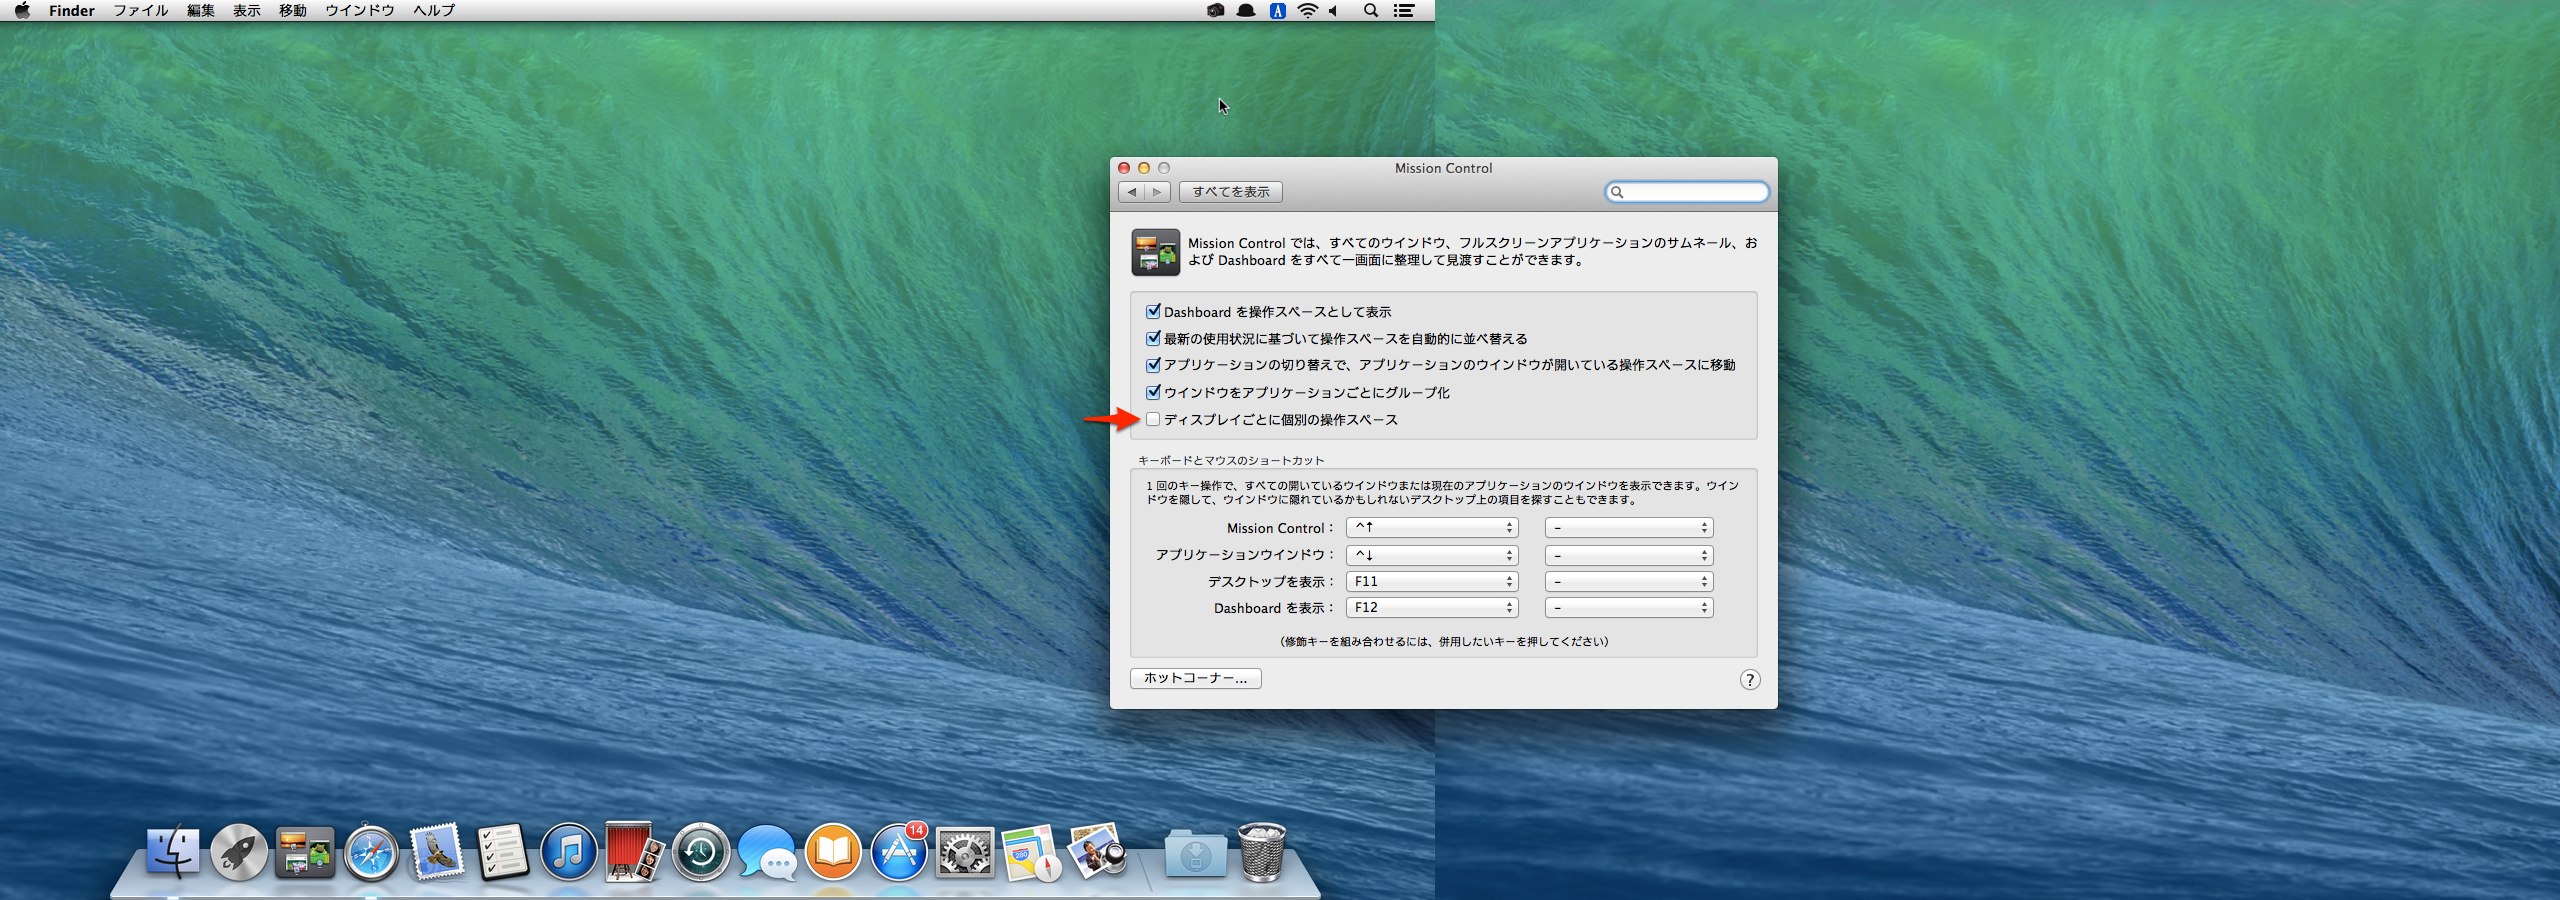This screenshot has width=2560, height=900.
Task: Open the Apple menu
Action: tap(22, 10)
